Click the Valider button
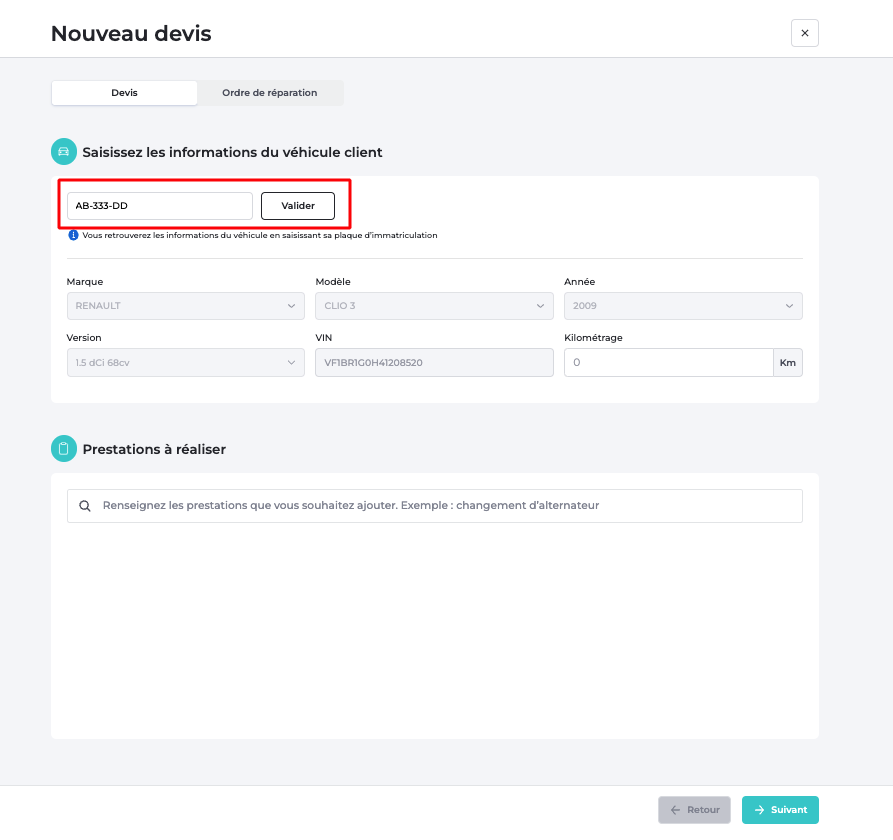 click(298, 206)
